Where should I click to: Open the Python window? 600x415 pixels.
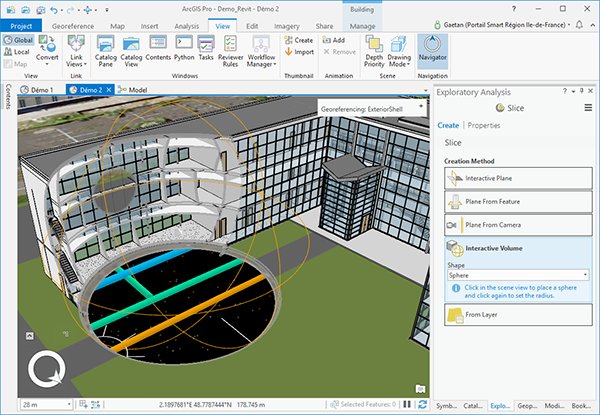[x=184, y=48]
